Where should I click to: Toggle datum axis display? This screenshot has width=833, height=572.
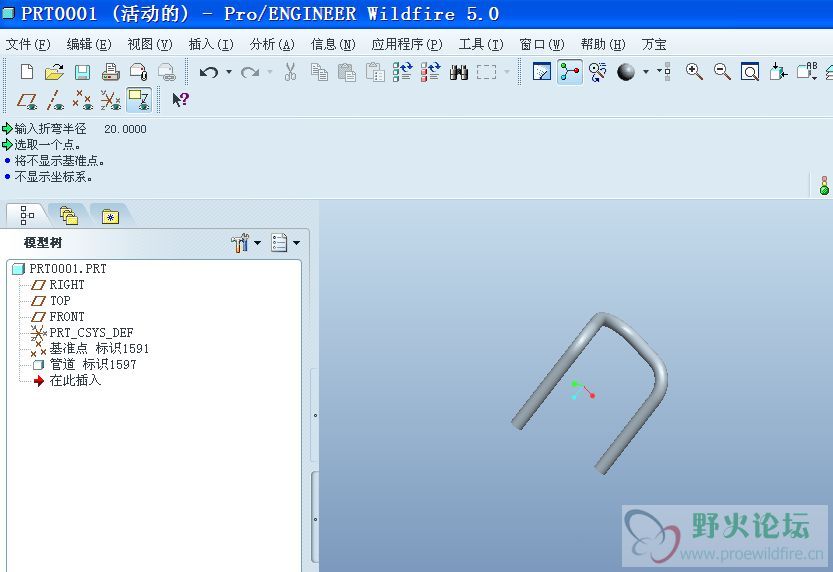(x=55, y=100)
